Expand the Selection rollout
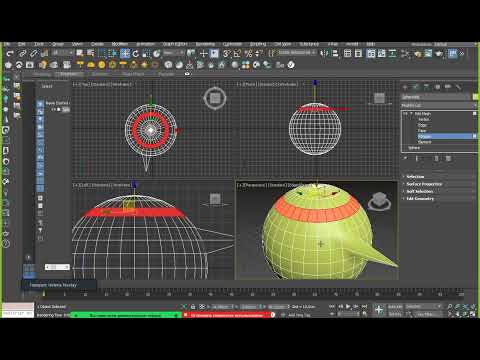480x360 pixels. [415, 177]
